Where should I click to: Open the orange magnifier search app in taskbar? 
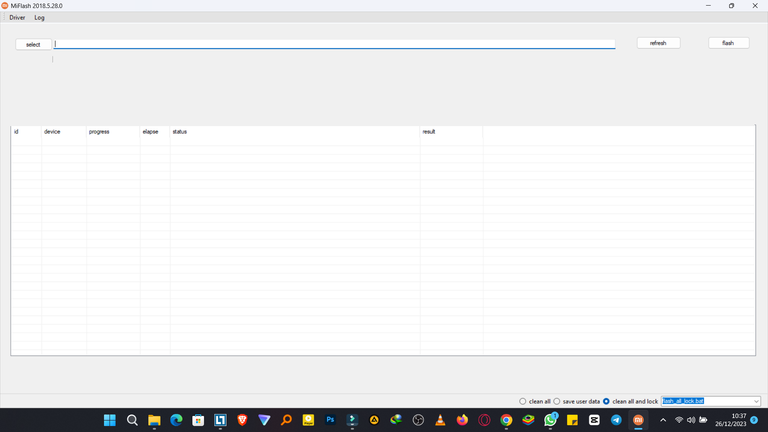click(x=286, y=420)
